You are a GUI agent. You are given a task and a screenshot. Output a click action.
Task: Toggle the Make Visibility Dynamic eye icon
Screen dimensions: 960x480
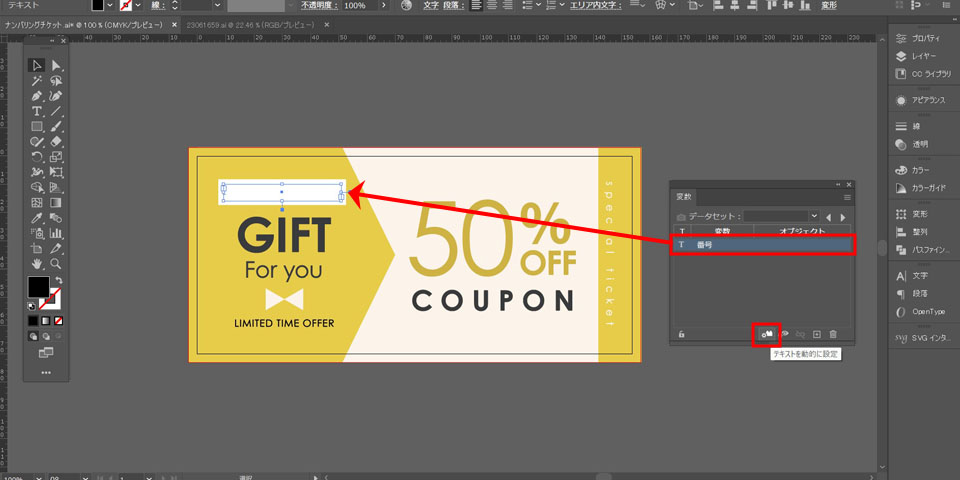785,334
